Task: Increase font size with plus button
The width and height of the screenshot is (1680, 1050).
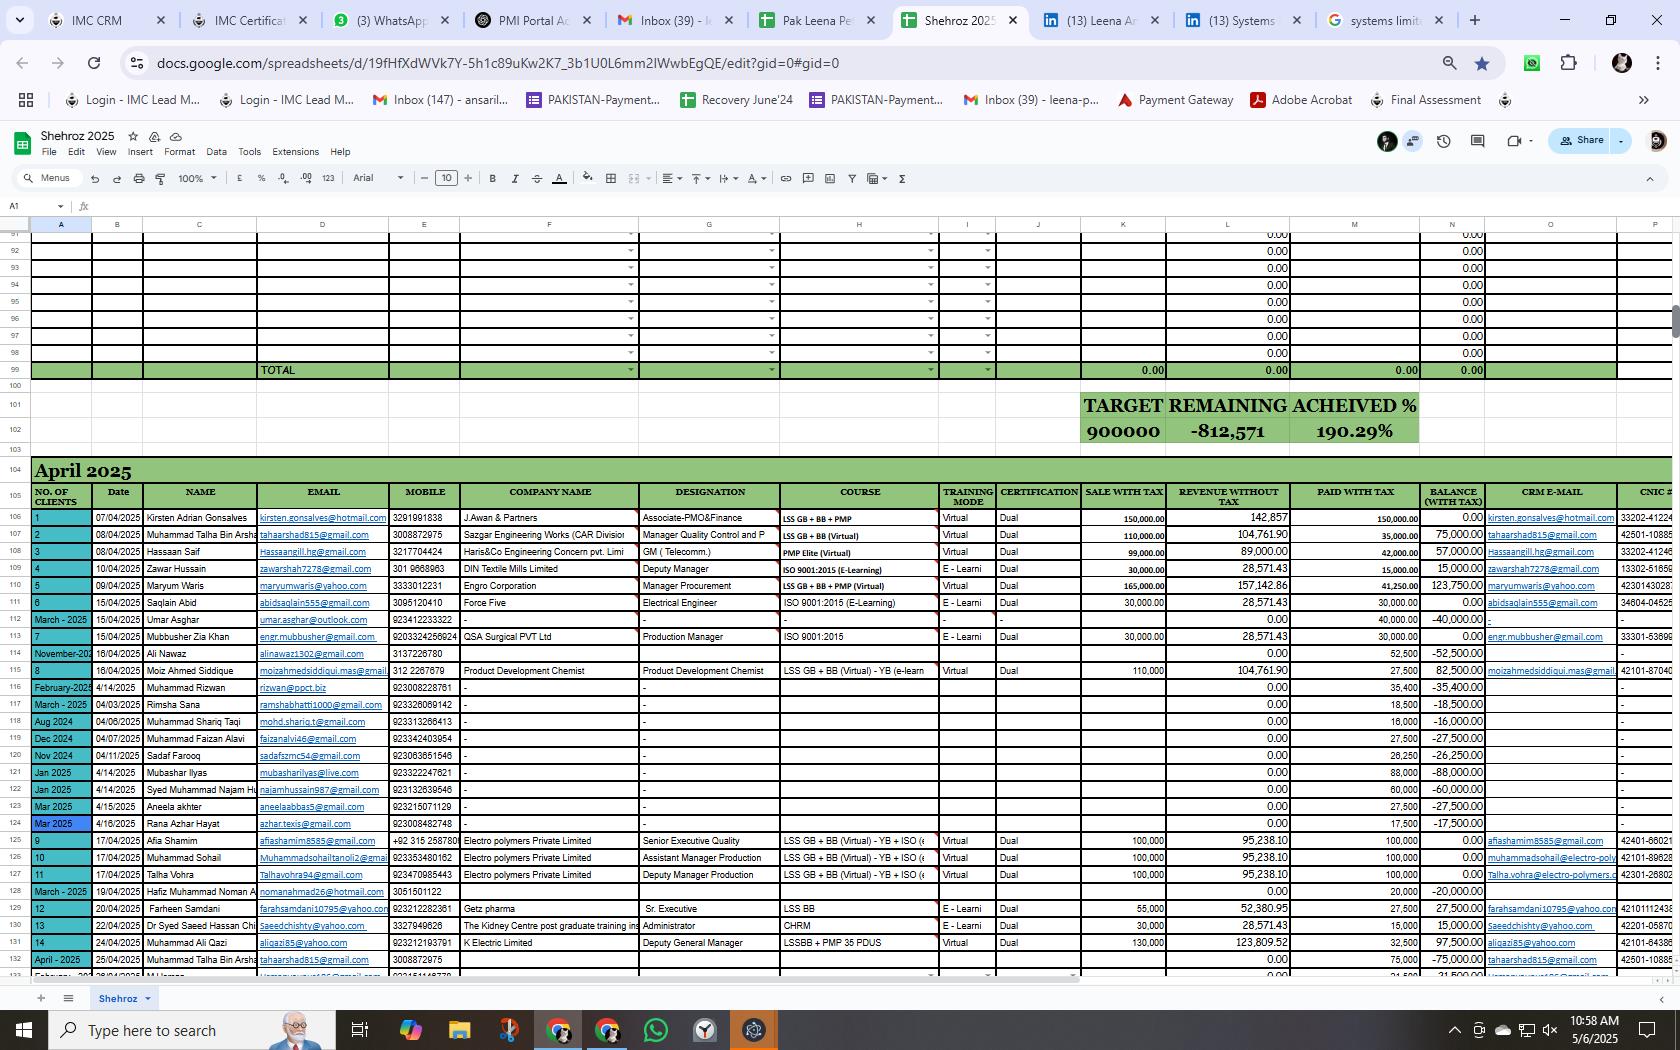Action: coord(468,179)
